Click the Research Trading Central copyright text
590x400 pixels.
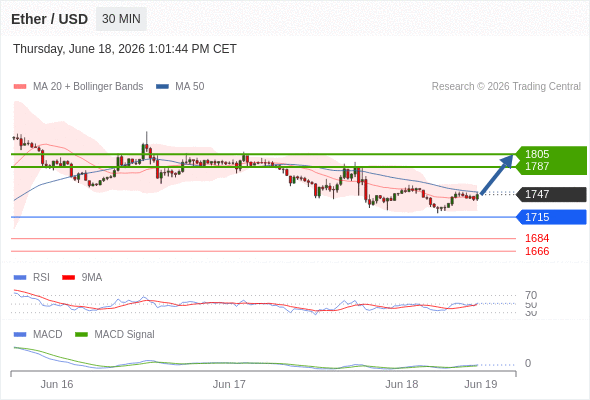tap(506, 87)
